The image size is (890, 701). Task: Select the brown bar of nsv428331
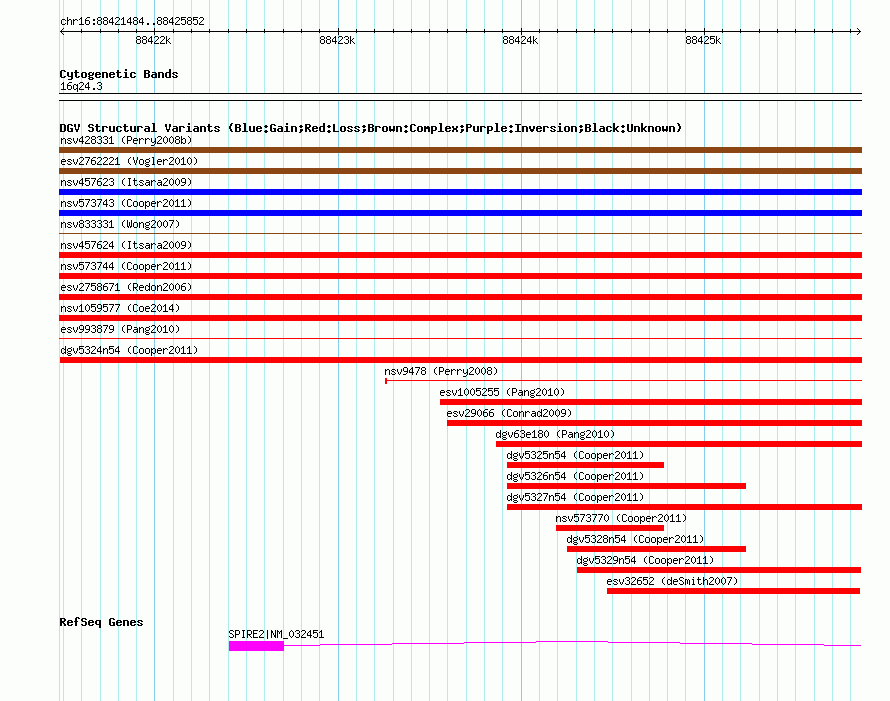(460, 150)
